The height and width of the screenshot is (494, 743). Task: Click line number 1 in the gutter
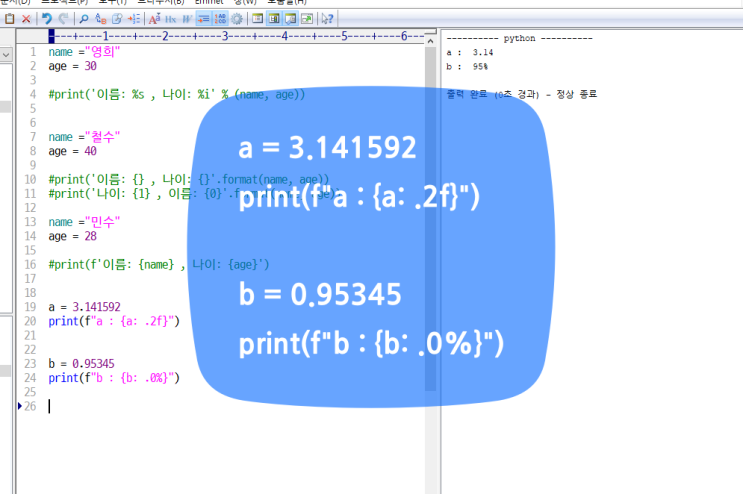tap(33, 52)
